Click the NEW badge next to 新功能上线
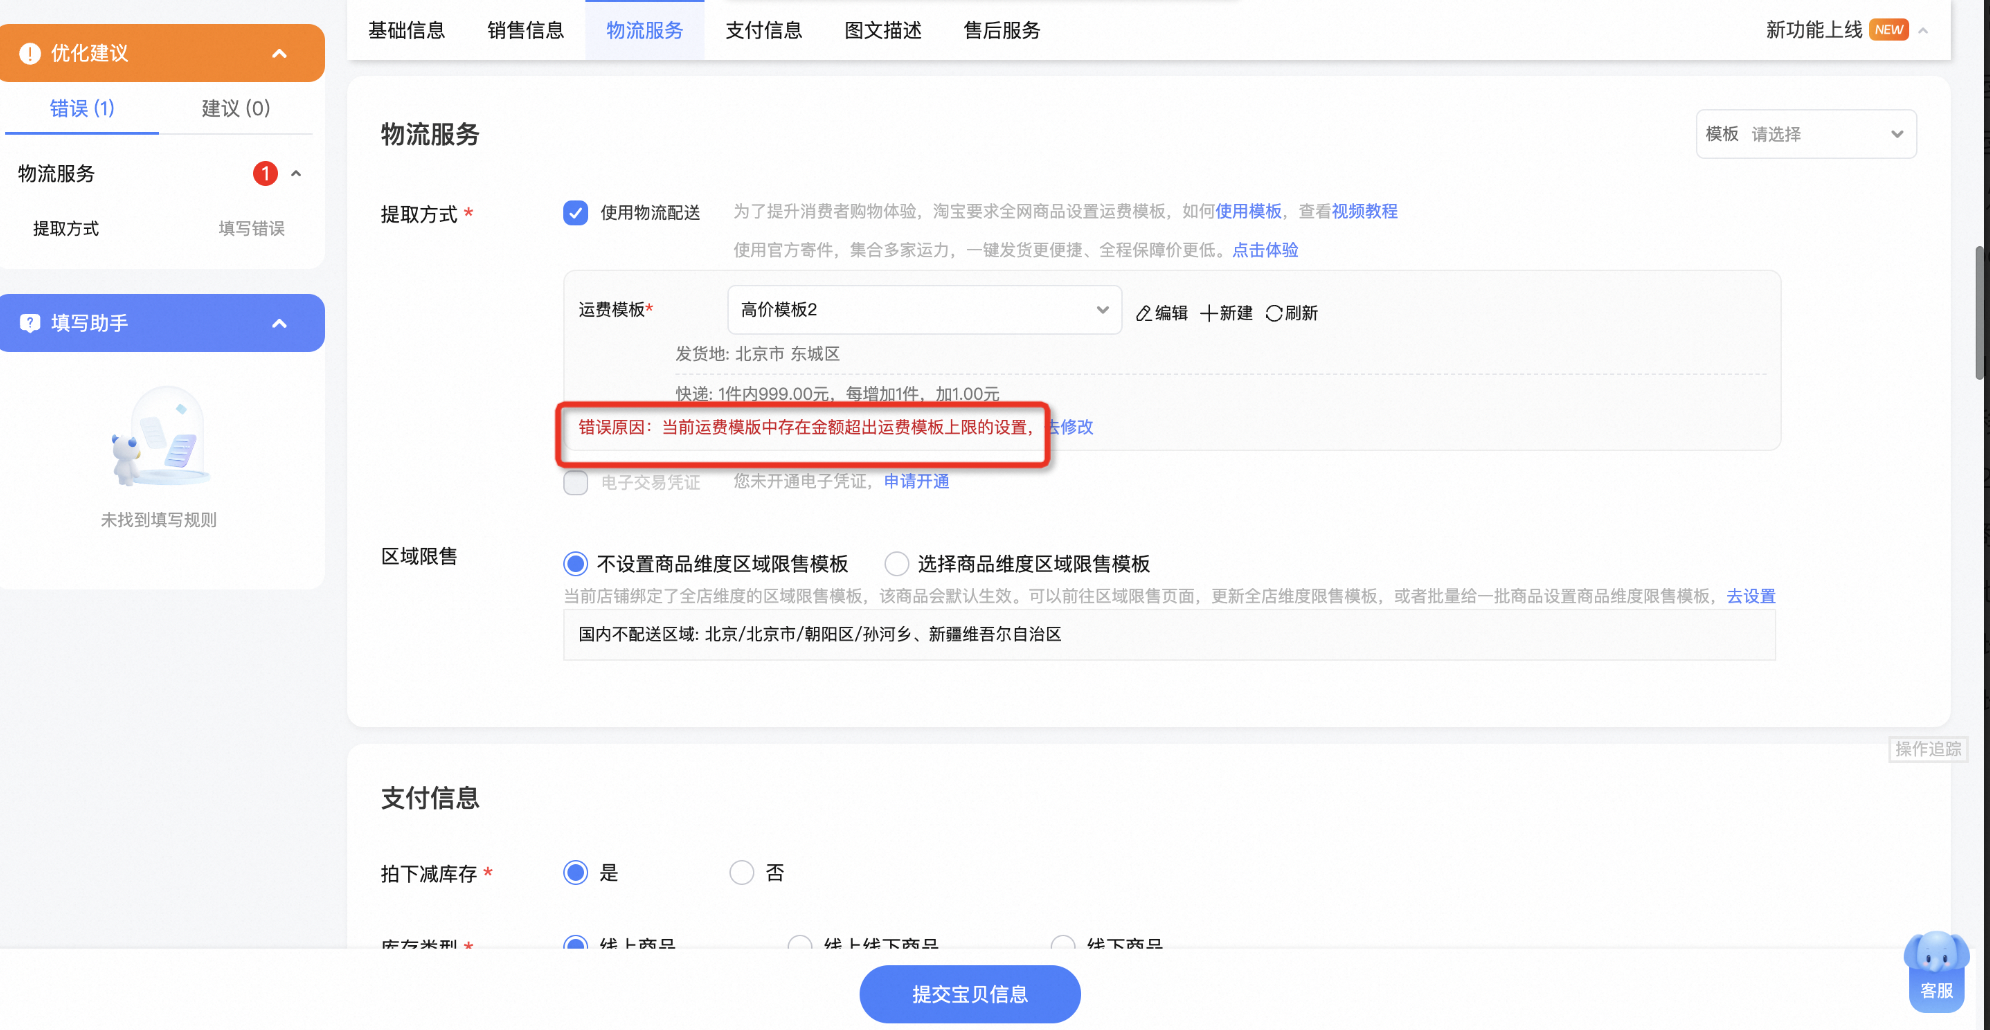The width and height of the screenshot is (1990, 1030). (1889, 30)
